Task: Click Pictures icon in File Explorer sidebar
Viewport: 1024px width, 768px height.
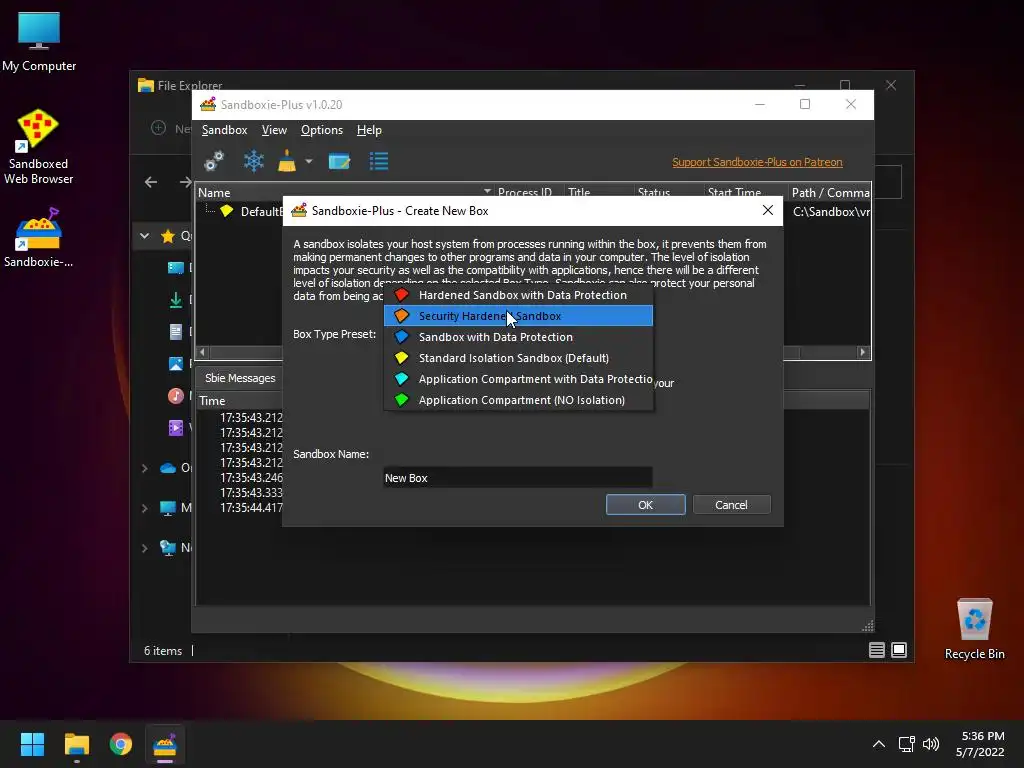Action: point(176,364)
